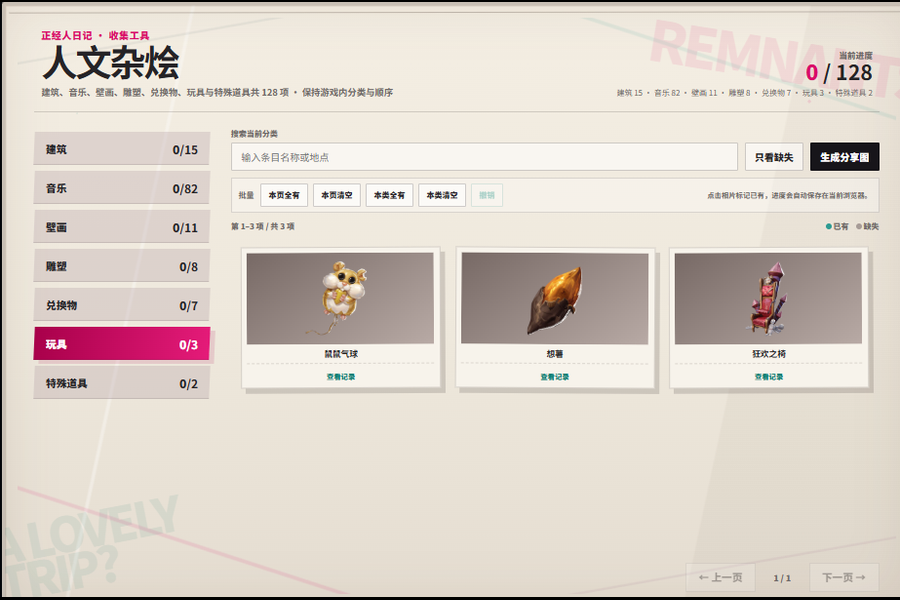Select the 狂欢之椅 throne photo
Image resolution: width=900 pixels, height=600 pixels.
click(768, 299)
